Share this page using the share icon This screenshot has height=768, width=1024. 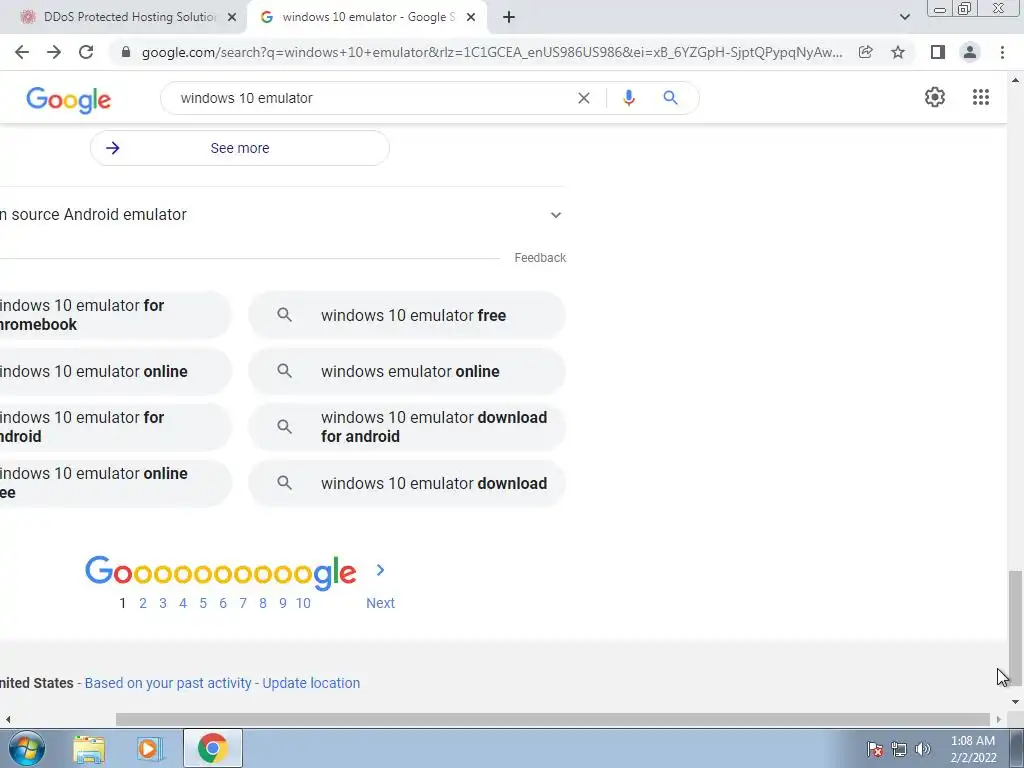coord(866,52)
